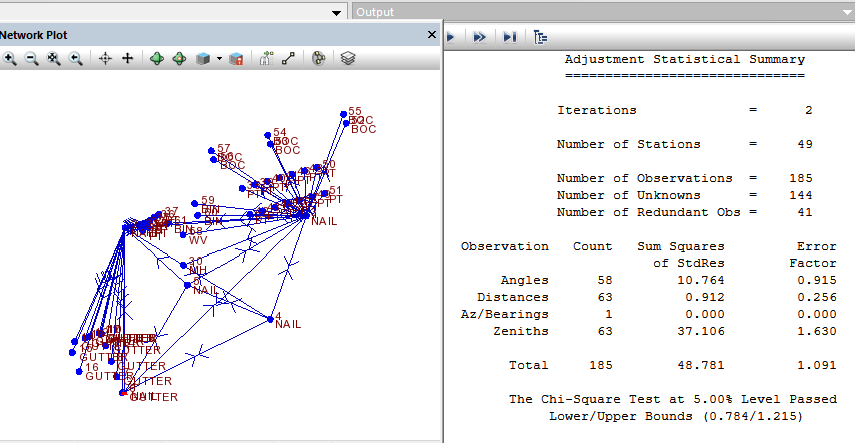Open the dropdown arrow left of Output
855x443 pixels.
click(x=338, y=12)
